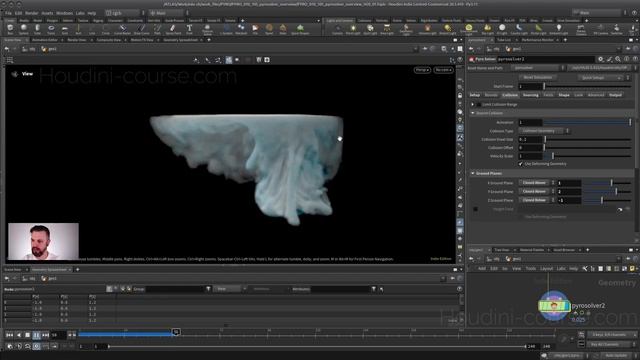Add an Ambient Light from the shelf
The image size is (640, 360).
(x=558, y=29)
